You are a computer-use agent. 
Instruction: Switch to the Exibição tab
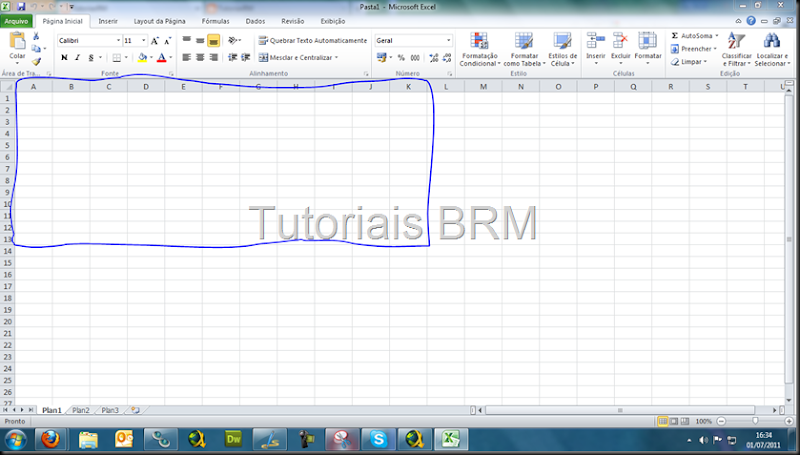coord(333,21)
